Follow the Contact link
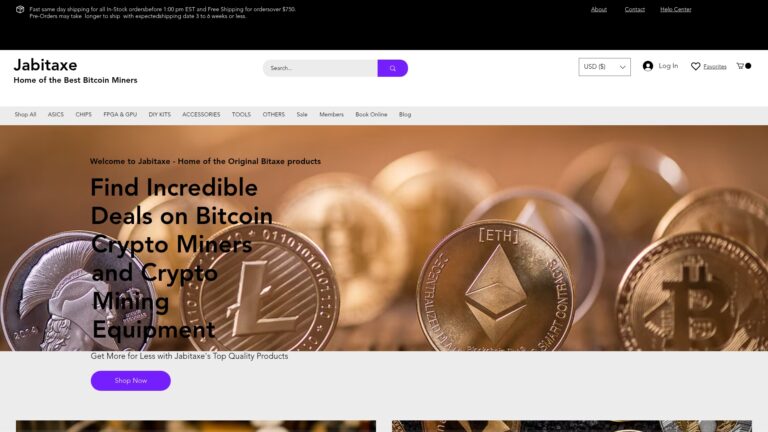Image resolution: width=768 pixels, height=432 pixels. pyautogui.click(x=634, y=9)
